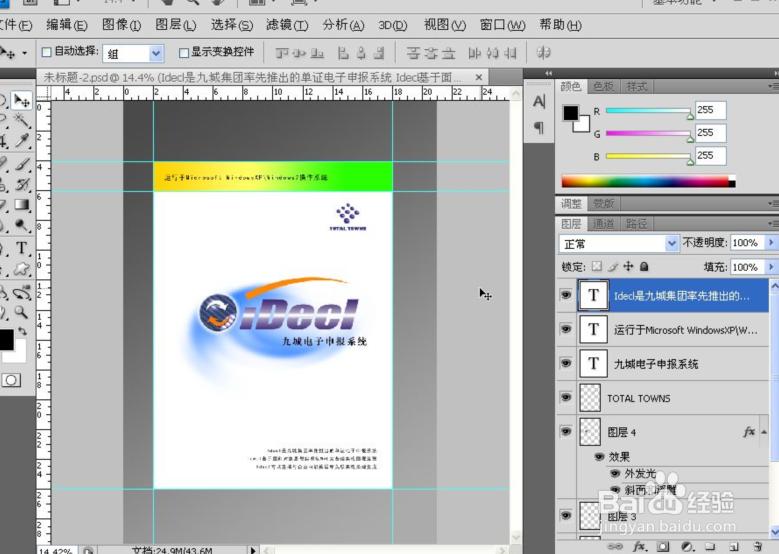Open the 图层(L) menu
779x554 pixels.
click(176, 25)
